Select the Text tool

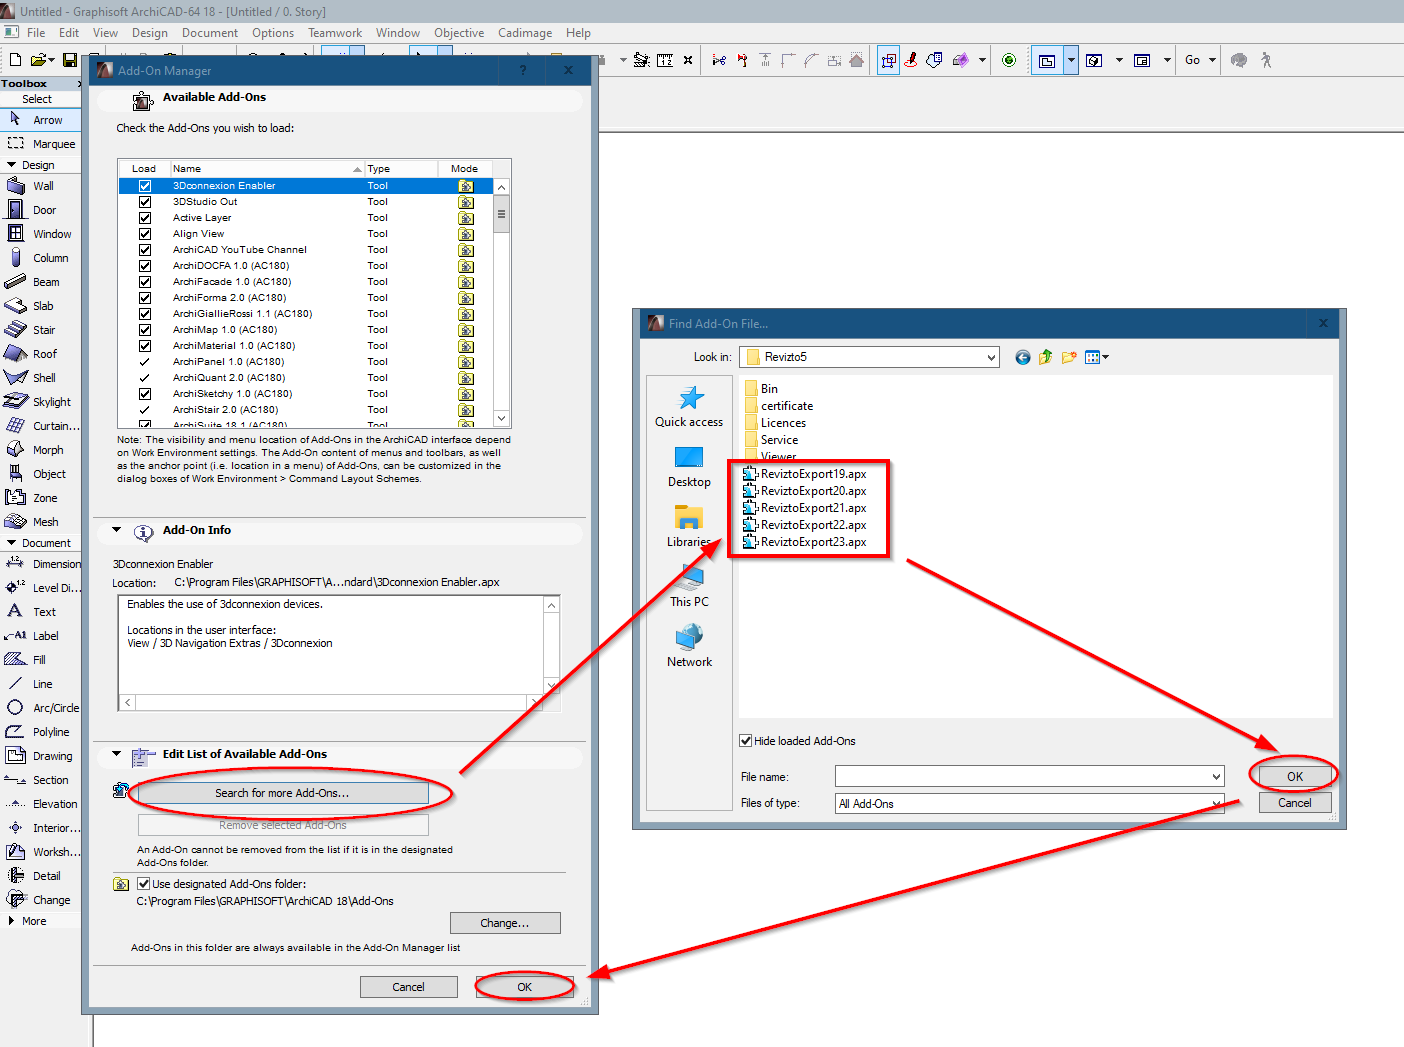pyautogui.click(x=44, y=611)
